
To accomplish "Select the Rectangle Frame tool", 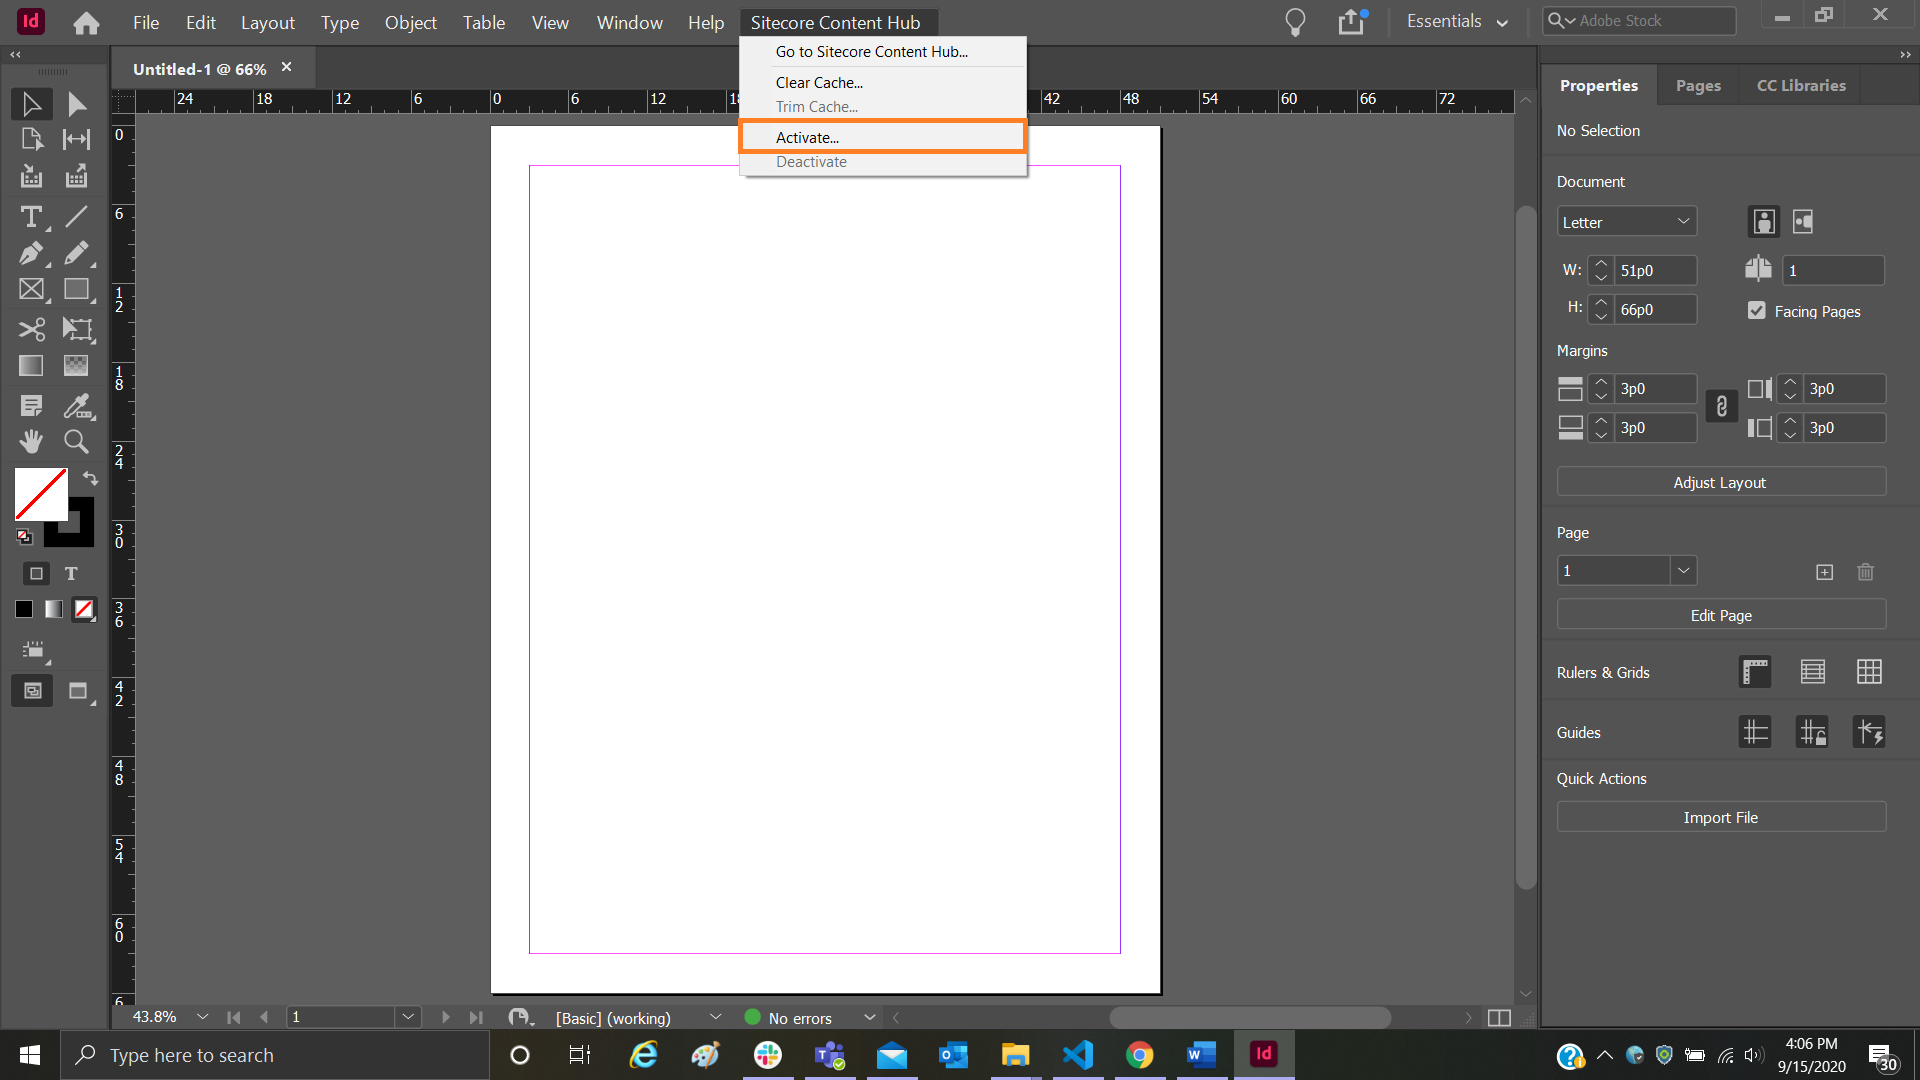I will tap(31, 290).
